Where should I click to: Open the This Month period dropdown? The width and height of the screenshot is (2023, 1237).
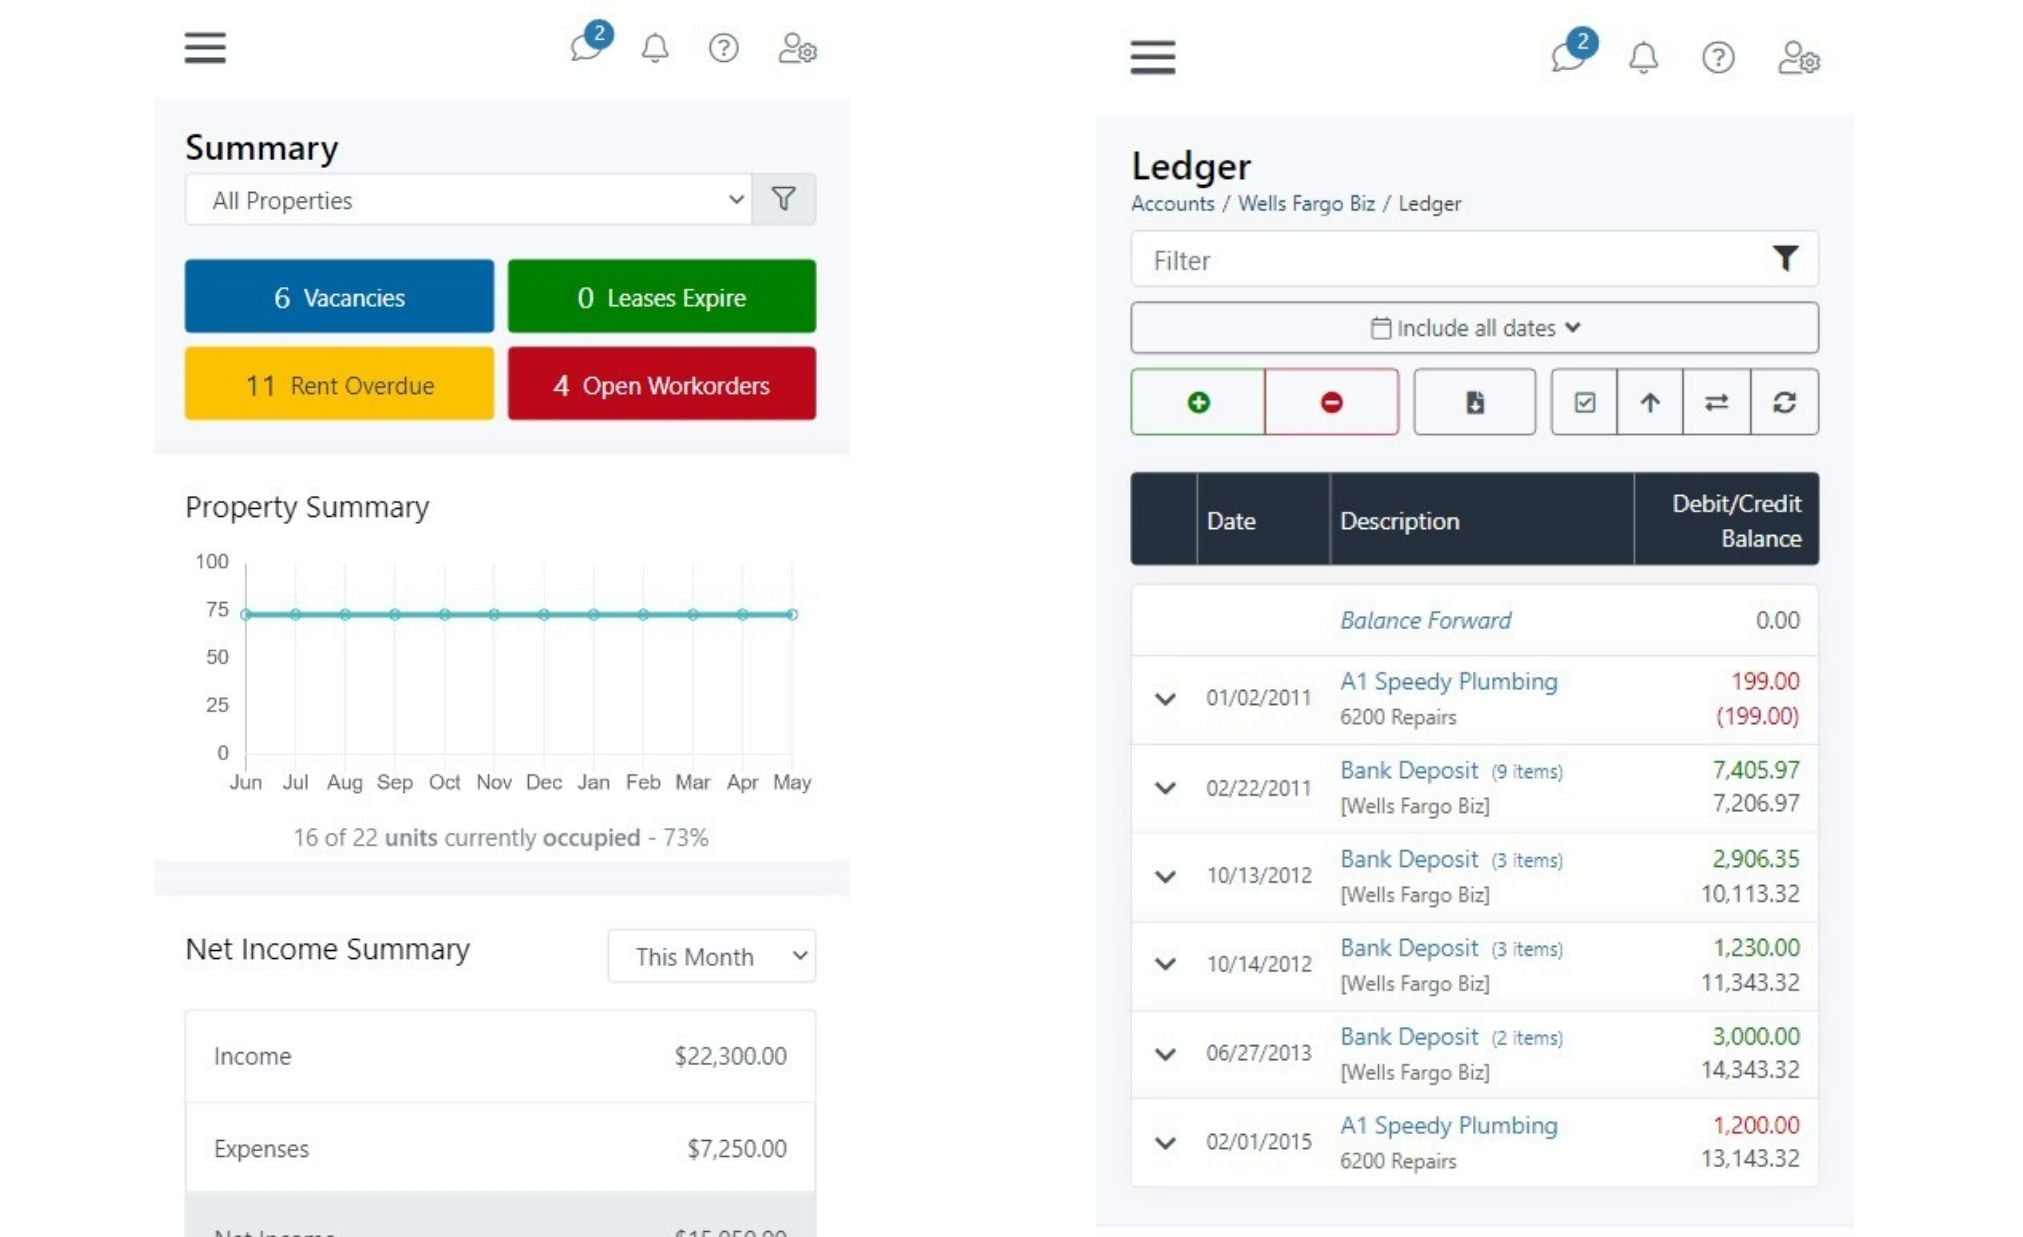(711, 956)
